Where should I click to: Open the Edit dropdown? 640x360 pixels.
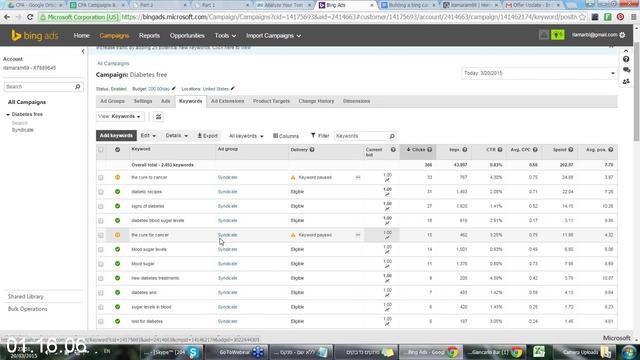pyautogui.click(x=148, y=136)
